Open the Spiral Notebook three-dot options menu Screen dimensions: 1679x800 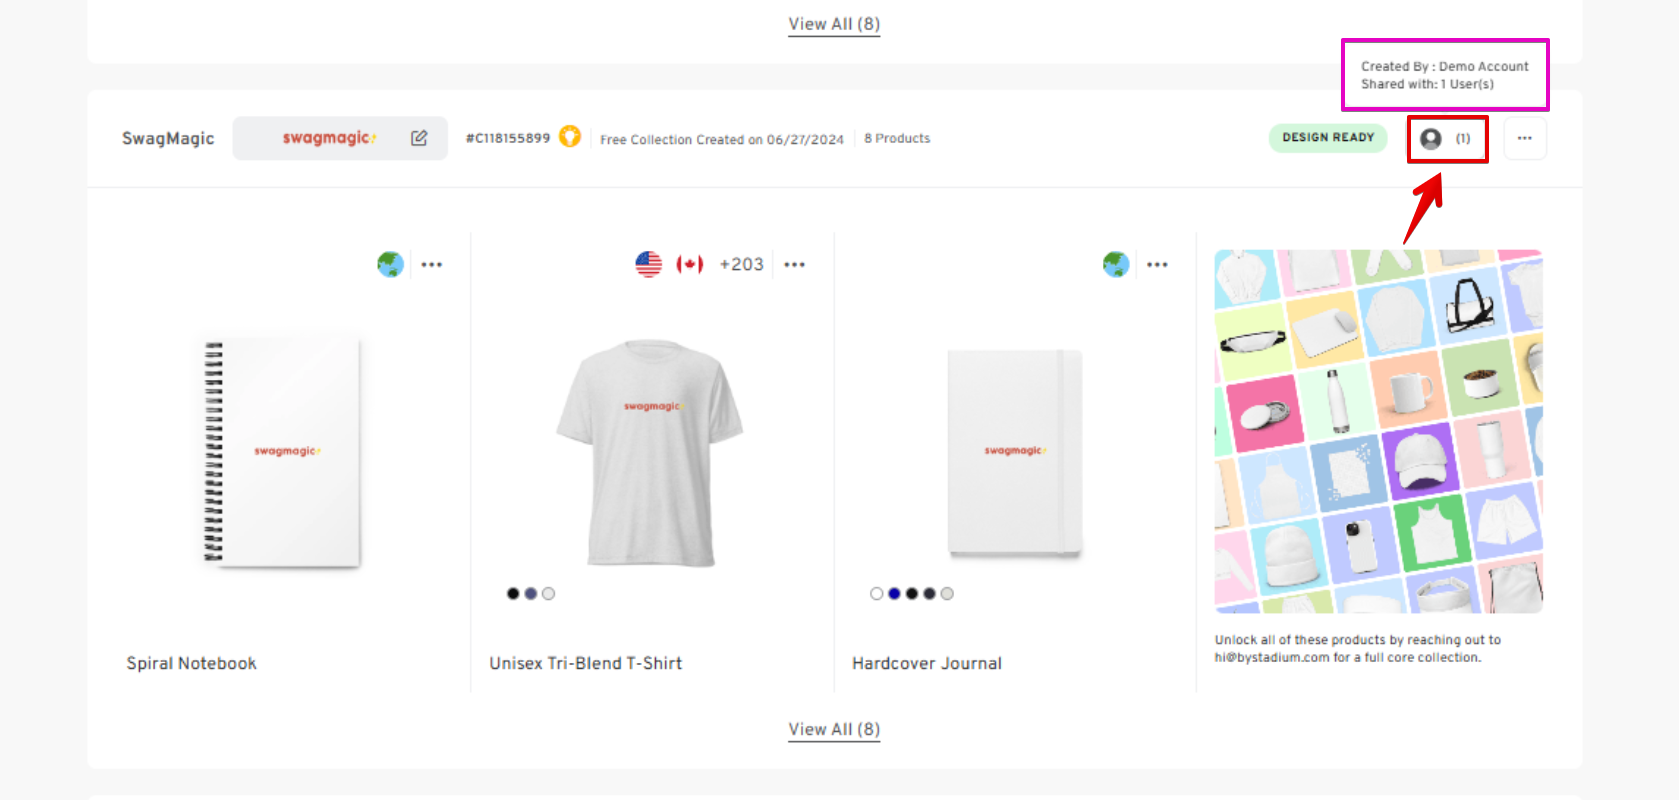point(432,265)
